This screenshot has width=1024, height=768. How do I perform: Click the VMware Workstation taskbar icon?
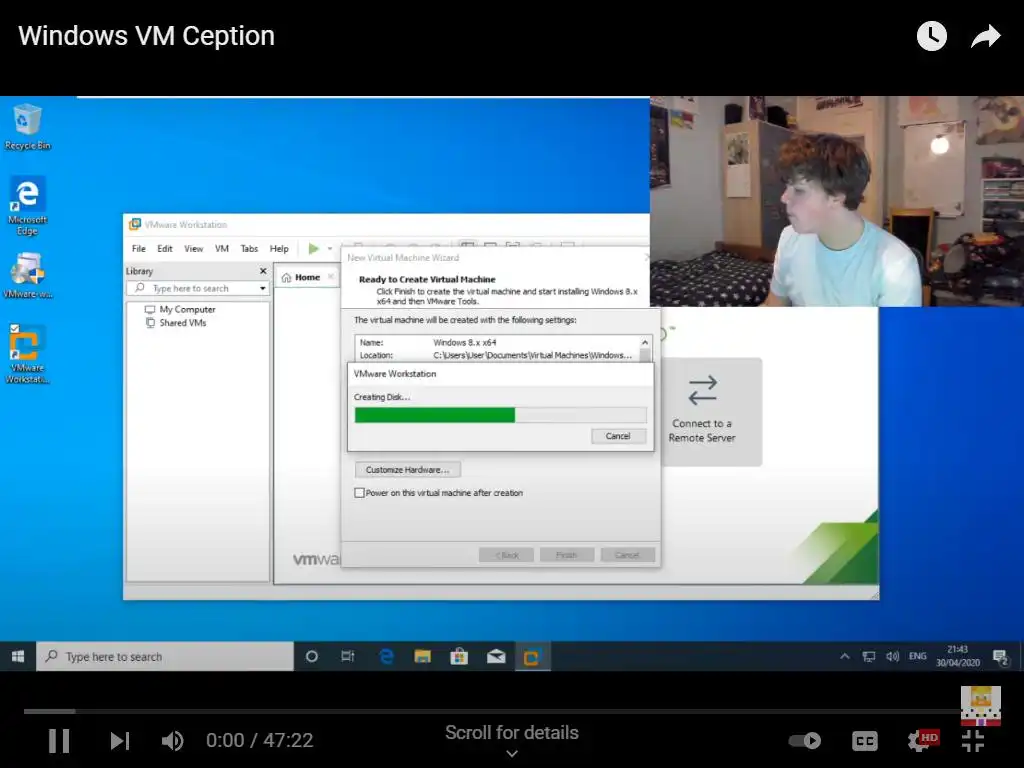click(x=532, y=656)
